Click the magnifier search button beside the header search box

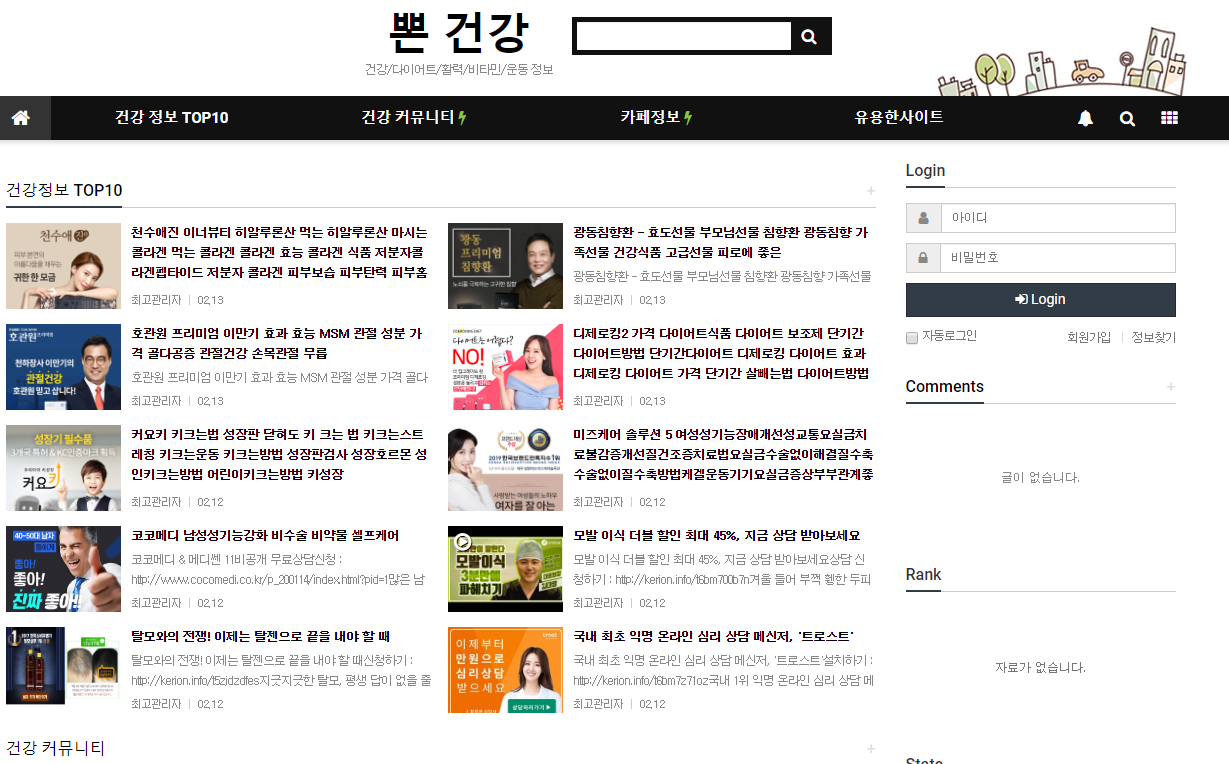click(809, 37)
